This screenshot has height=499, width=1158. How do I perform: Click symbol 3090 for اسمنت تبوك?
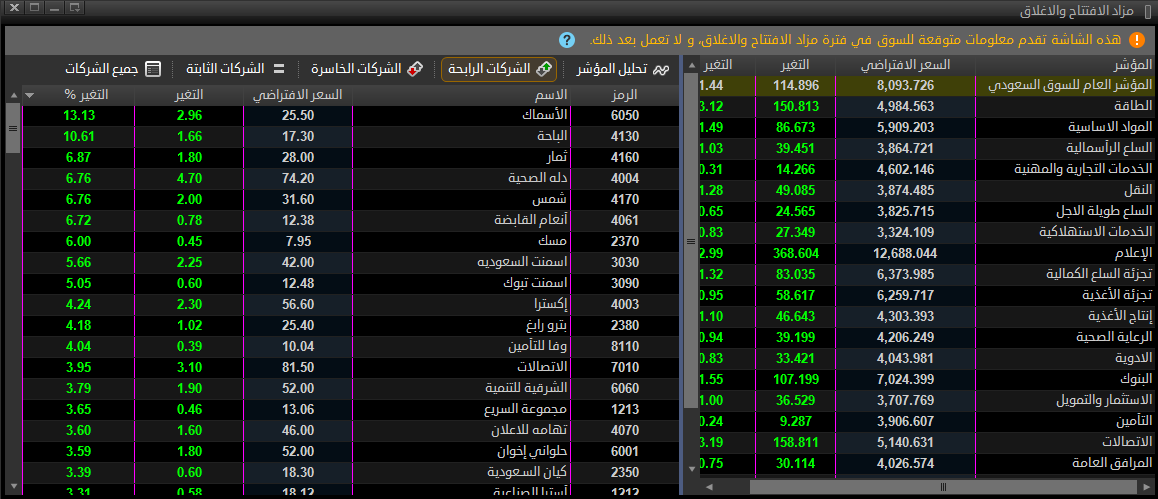(625, 283)
